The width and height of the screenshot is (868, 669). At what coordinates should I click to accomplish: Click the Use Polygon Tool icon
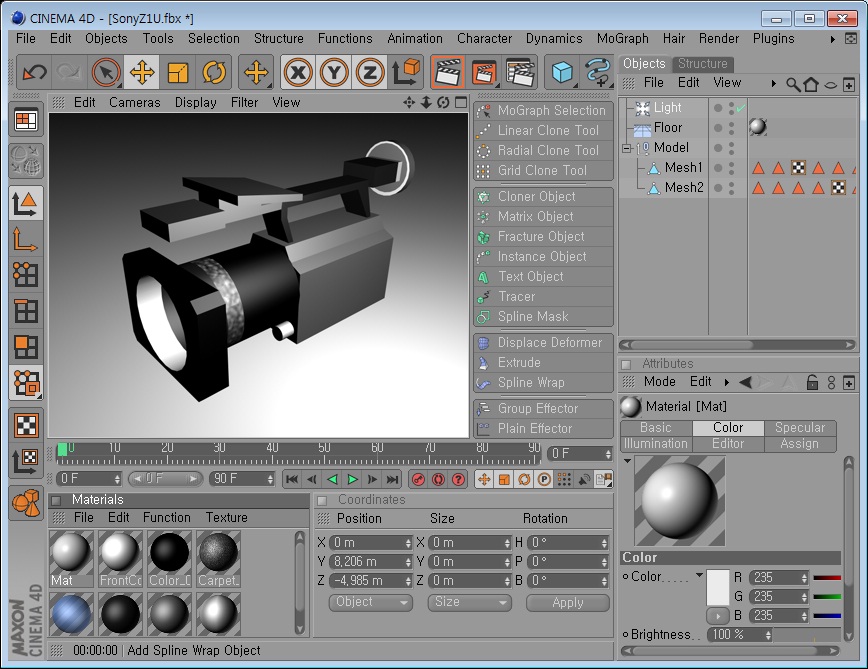(x=26, y=348)
